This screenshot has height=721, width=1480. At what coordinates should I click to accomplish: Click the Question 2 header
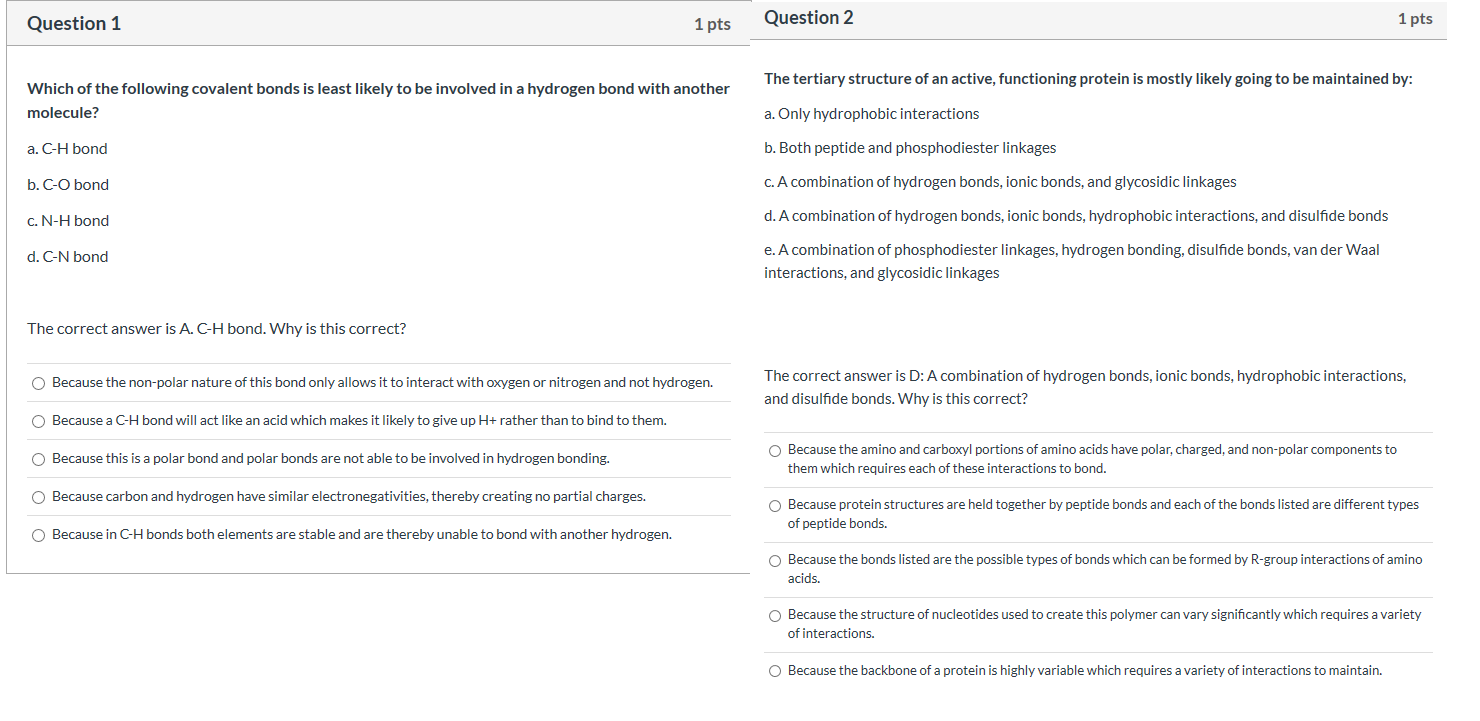pyautogui.click(x=809, y=17)
